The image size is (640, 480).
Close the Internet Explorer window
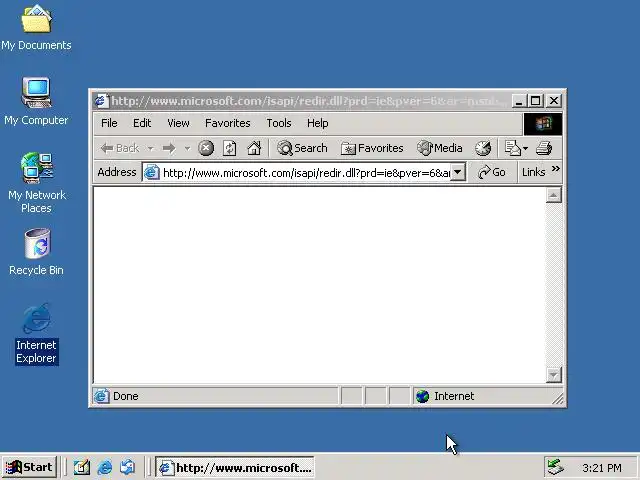554,101
